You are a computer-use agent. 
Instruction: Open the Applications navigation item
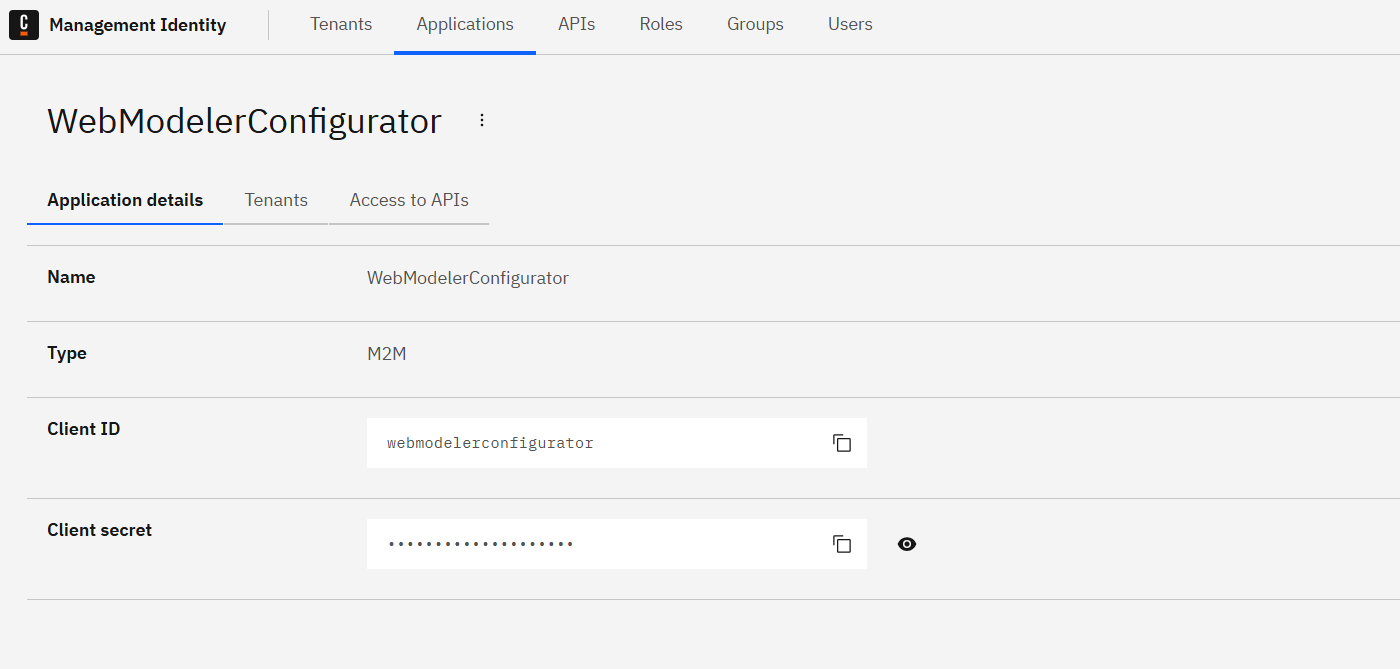coord(465,25)
